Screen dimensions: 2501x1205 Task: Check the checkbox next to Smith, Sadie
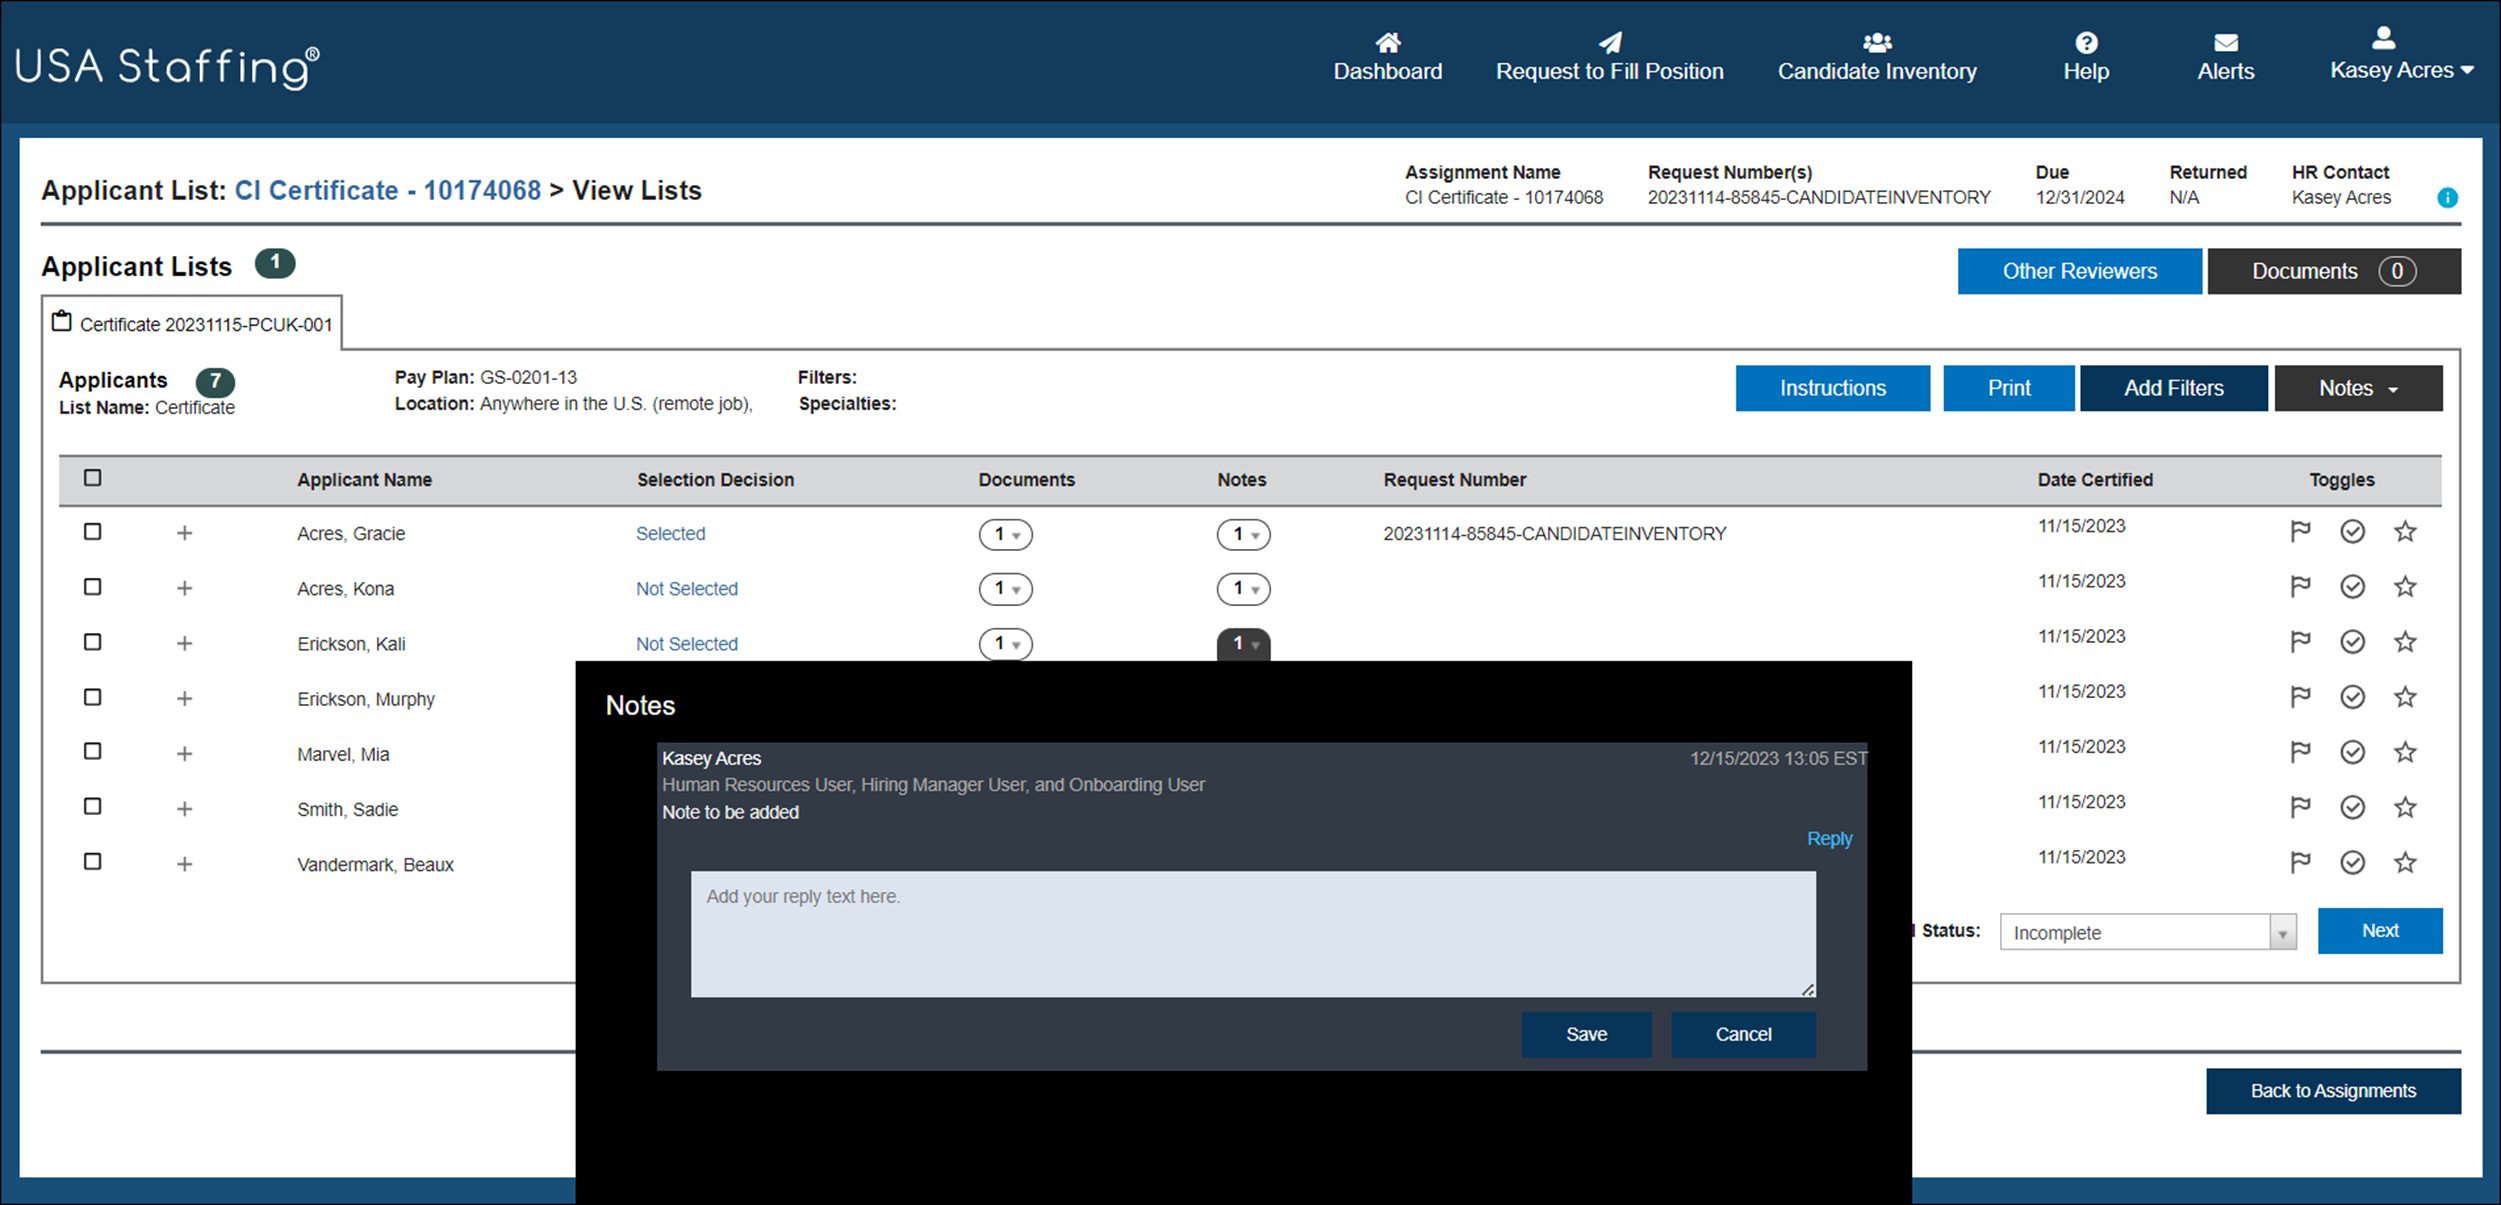(x=92, y=806)
